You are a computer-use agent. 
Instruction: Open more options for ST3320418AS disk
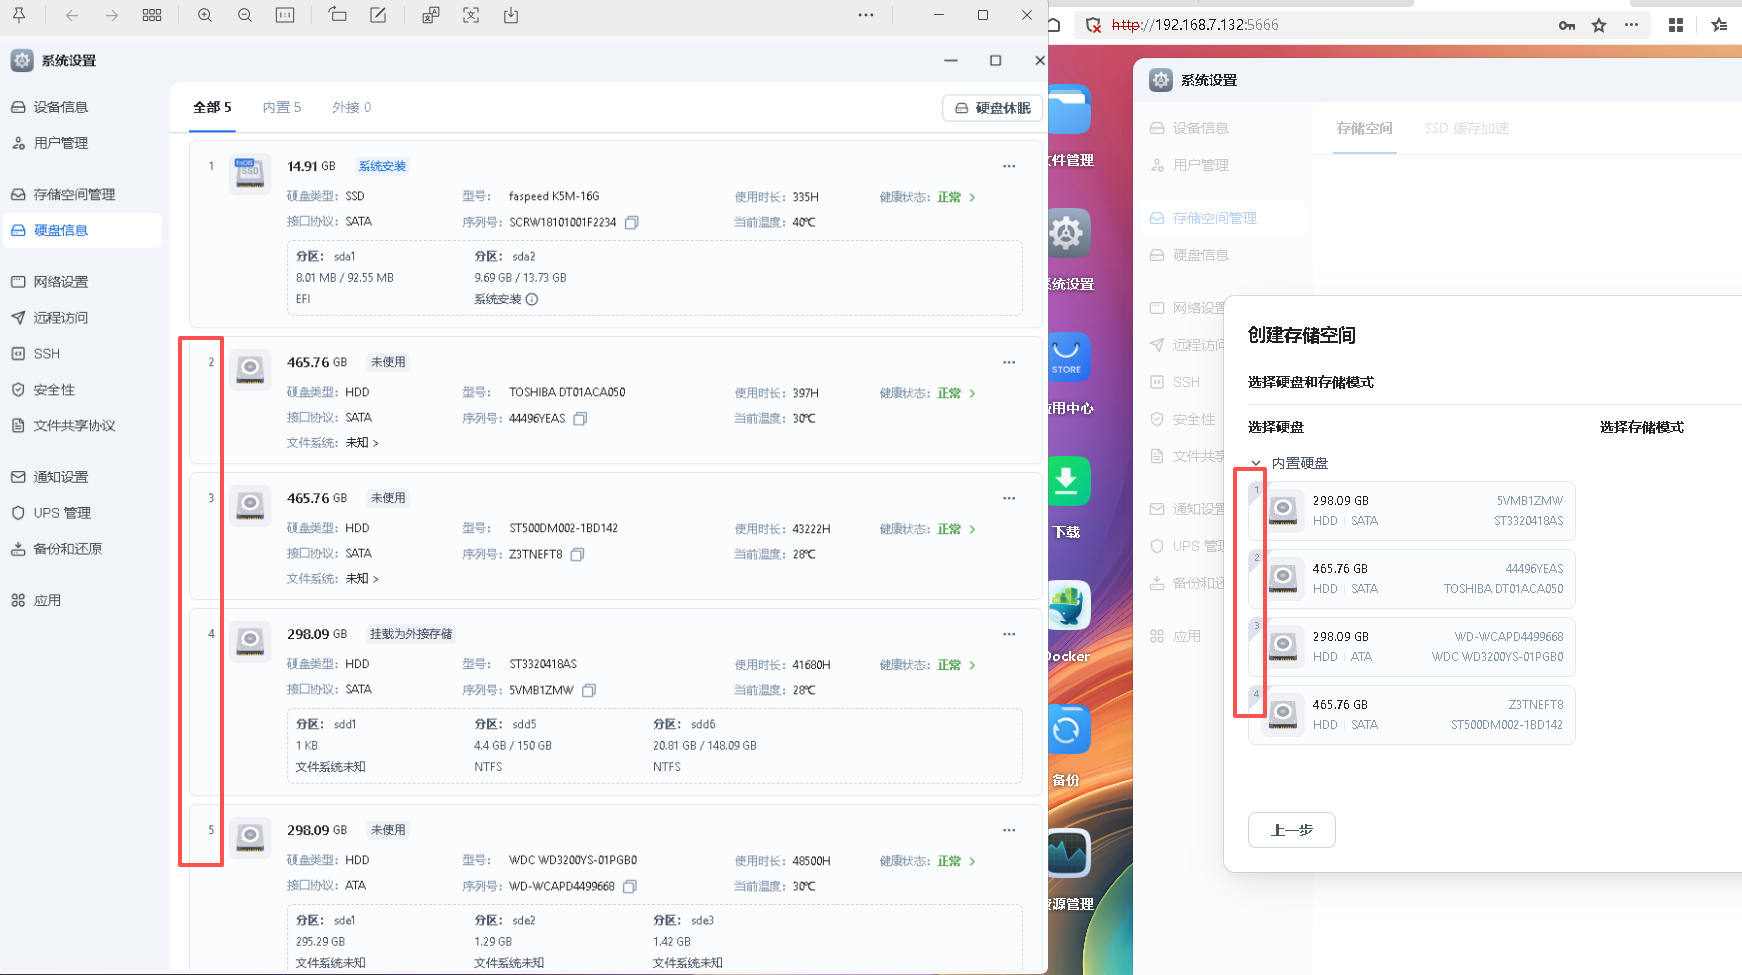point(1009,634)
